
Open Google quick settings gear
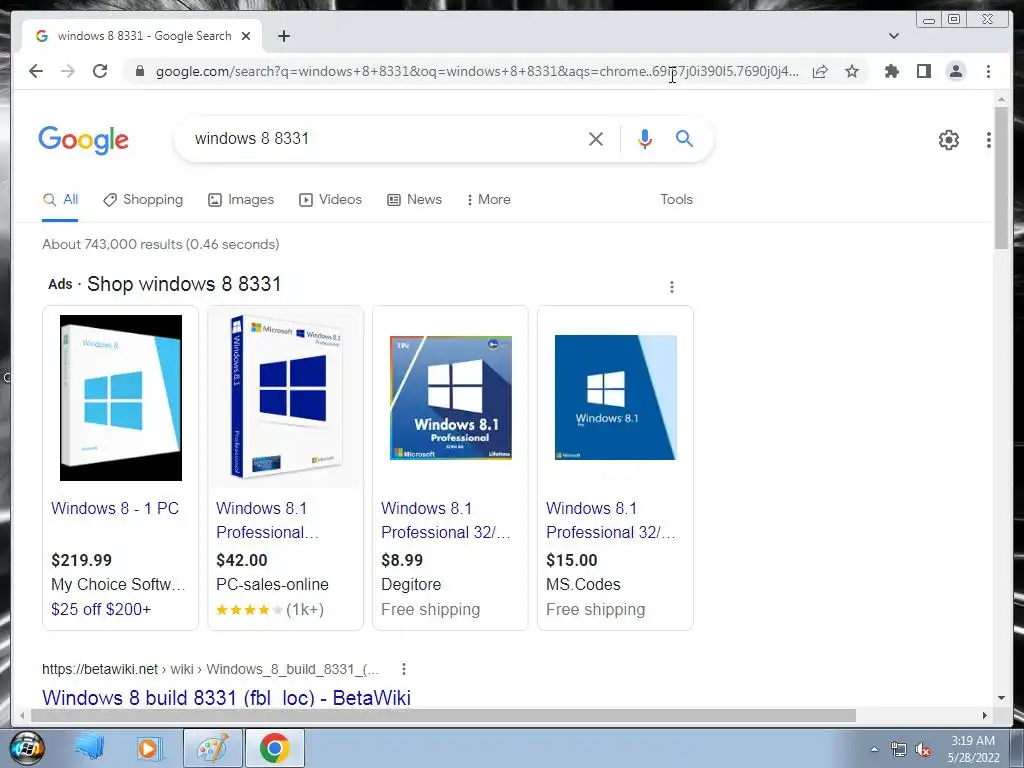coord(948,139)
